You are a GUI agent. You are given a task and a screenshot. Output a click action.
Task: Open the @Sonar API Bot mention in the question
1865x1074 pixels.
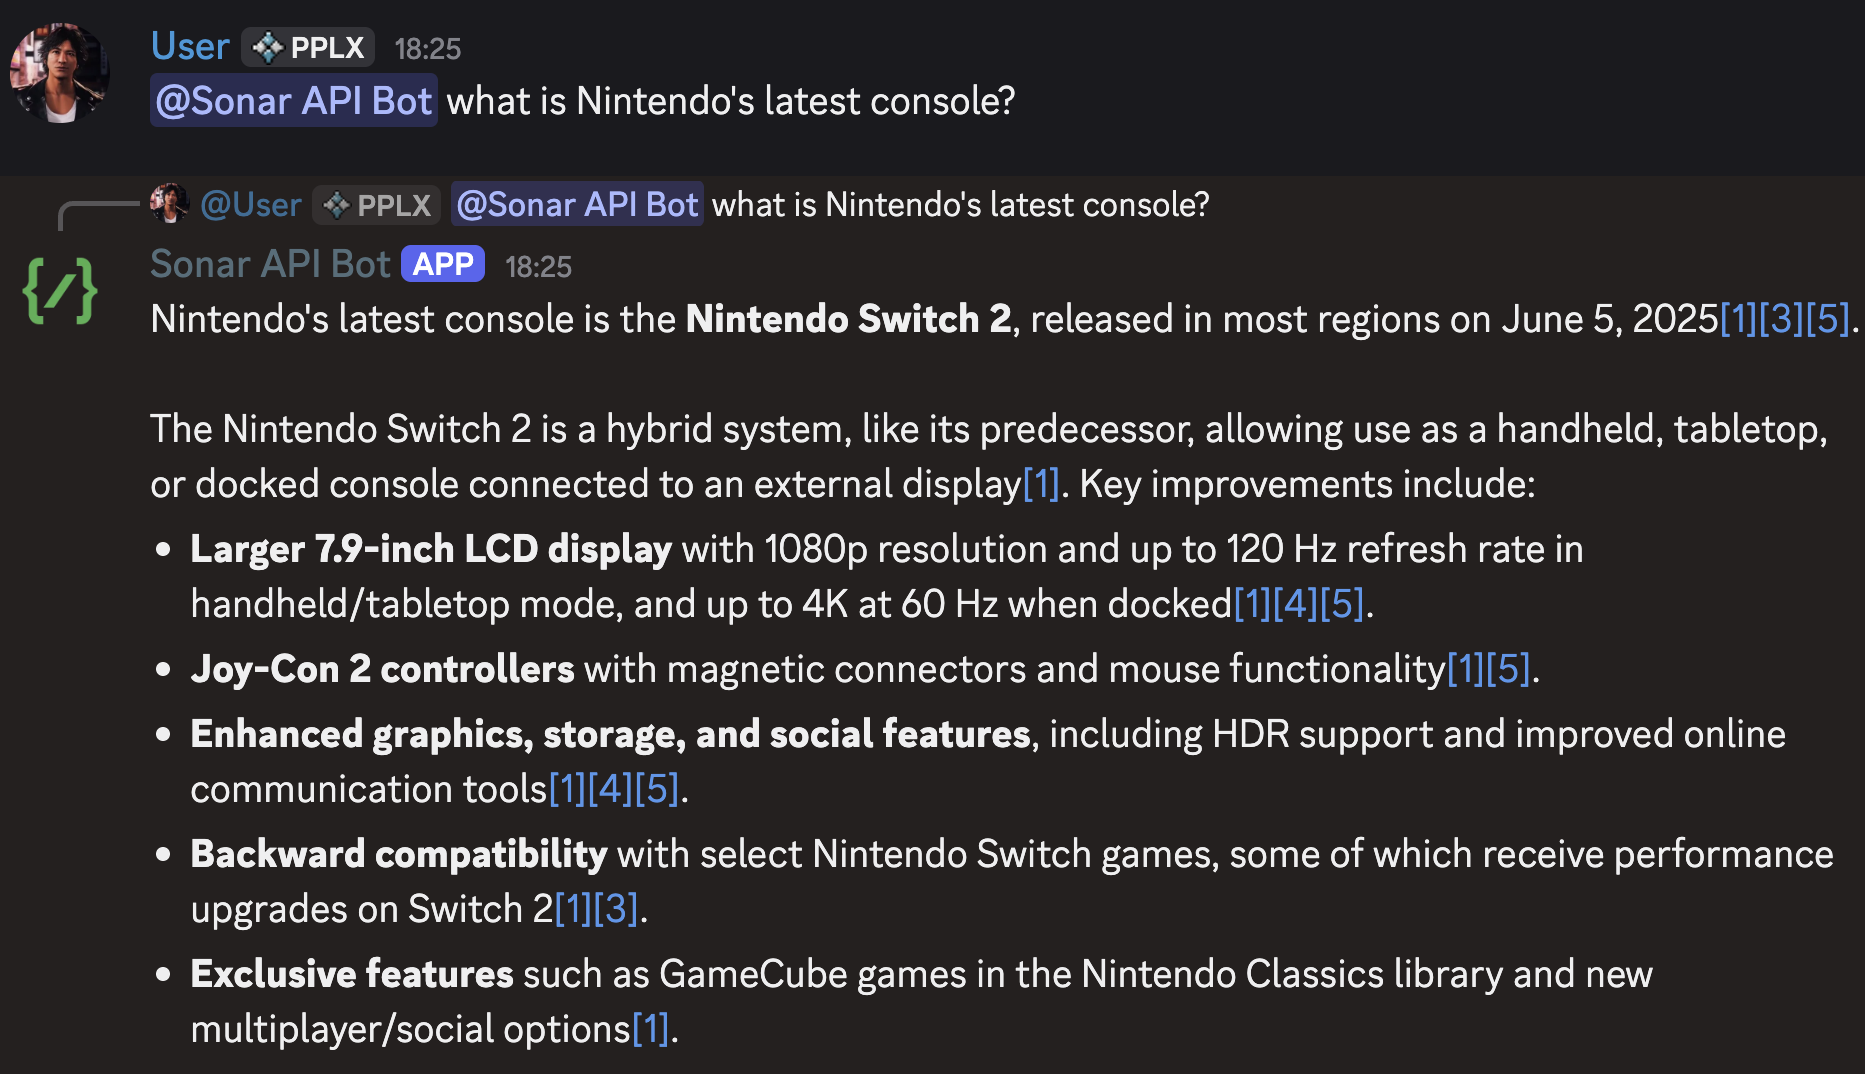point(293,100)
